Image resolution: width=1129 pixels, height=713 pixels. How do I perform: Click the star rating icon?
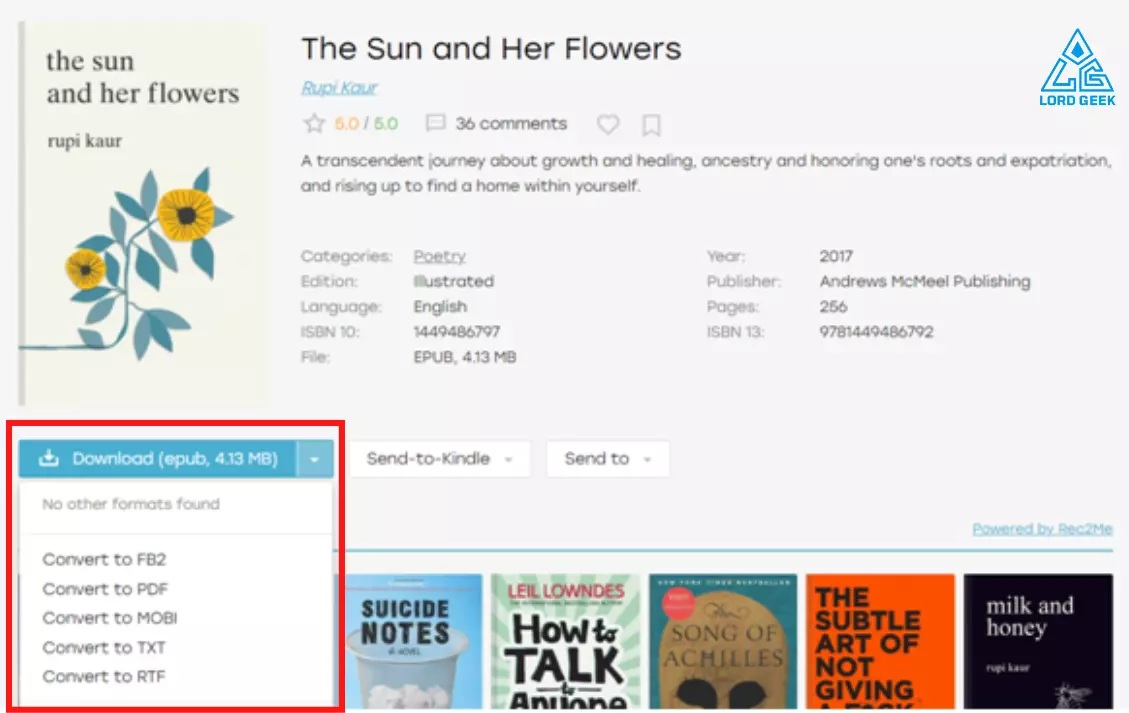pyautogui.click(x=314, y=124)
